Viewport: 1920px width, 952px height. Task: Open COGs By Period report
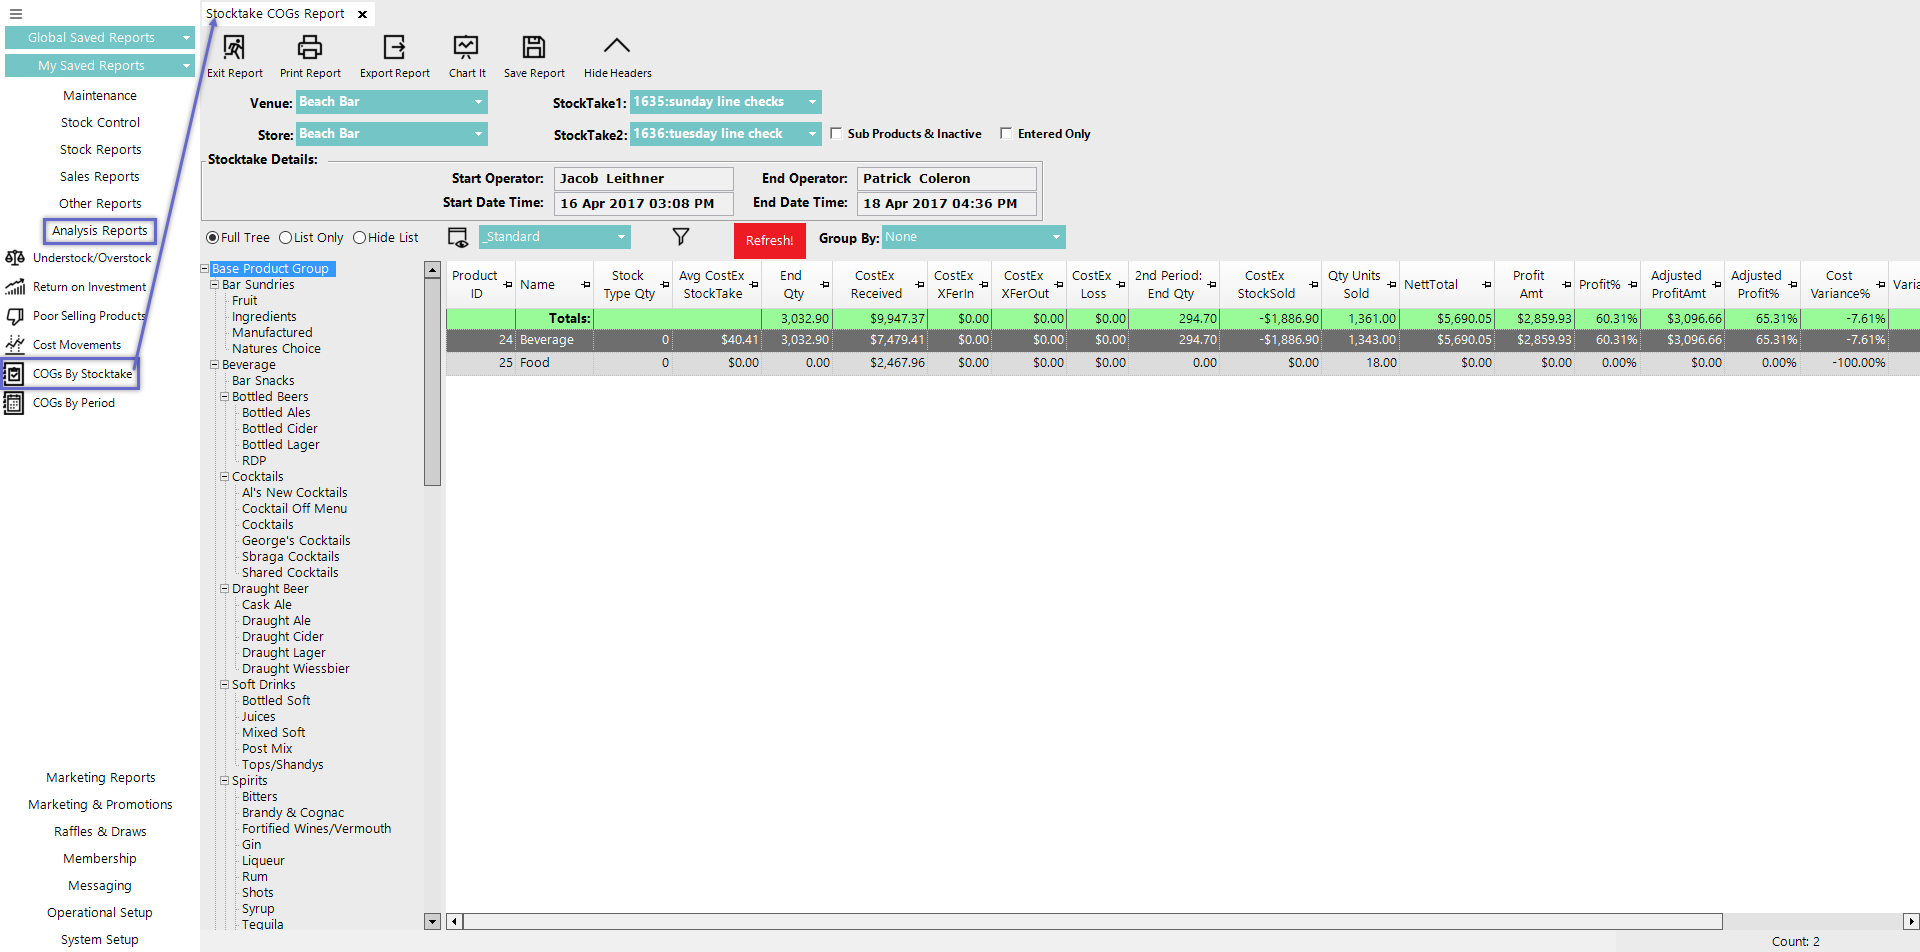coord(73,403)
